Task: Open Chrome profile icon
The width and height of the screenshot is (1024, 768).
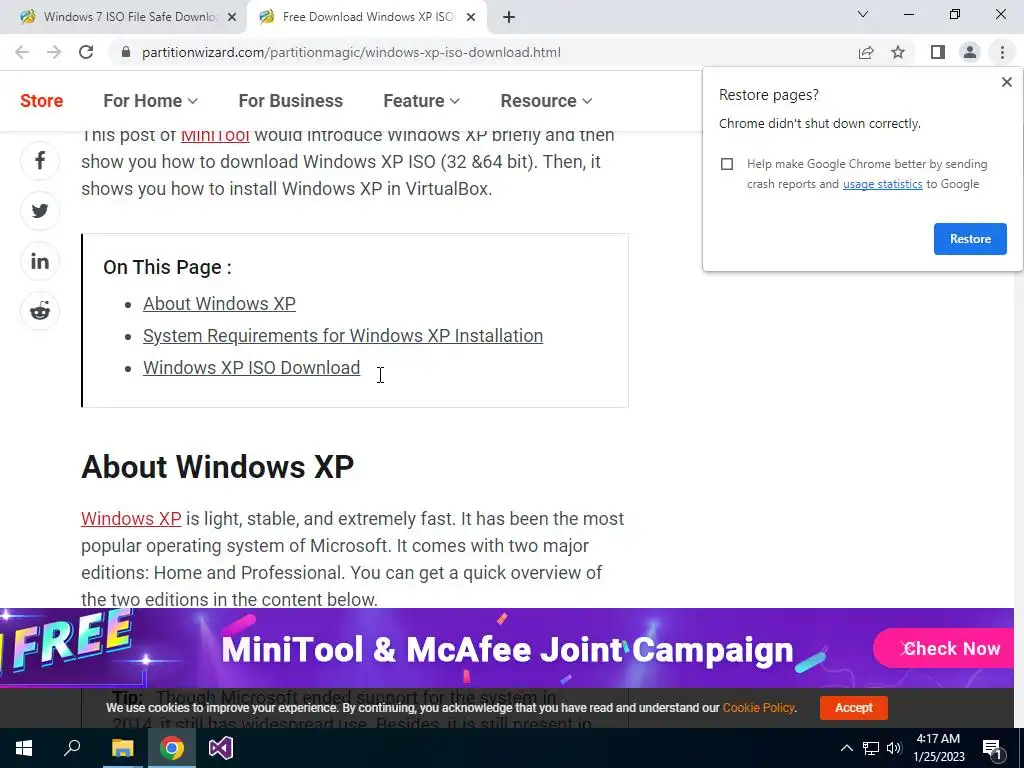Action: pos(970,52)
